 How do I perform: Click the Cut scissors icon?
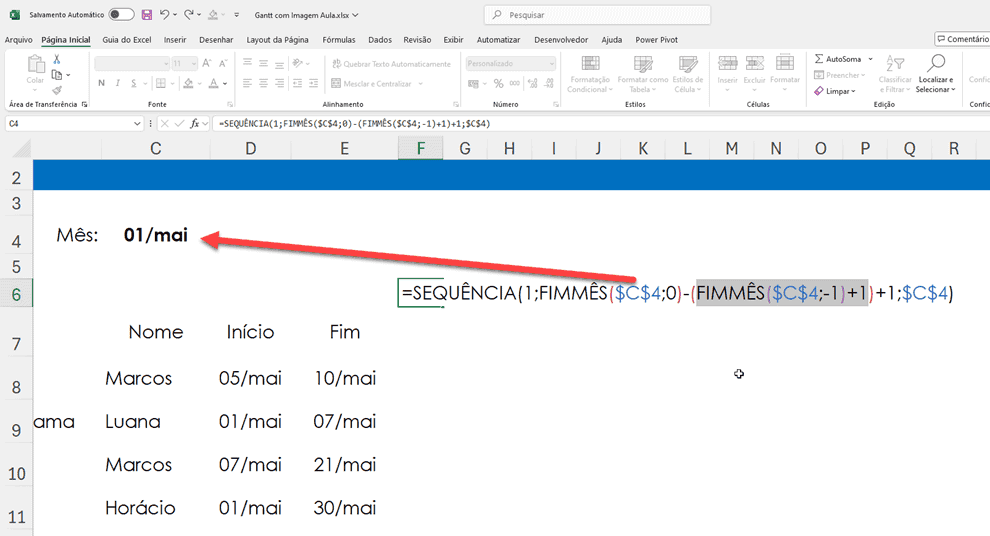click(57, 59)
